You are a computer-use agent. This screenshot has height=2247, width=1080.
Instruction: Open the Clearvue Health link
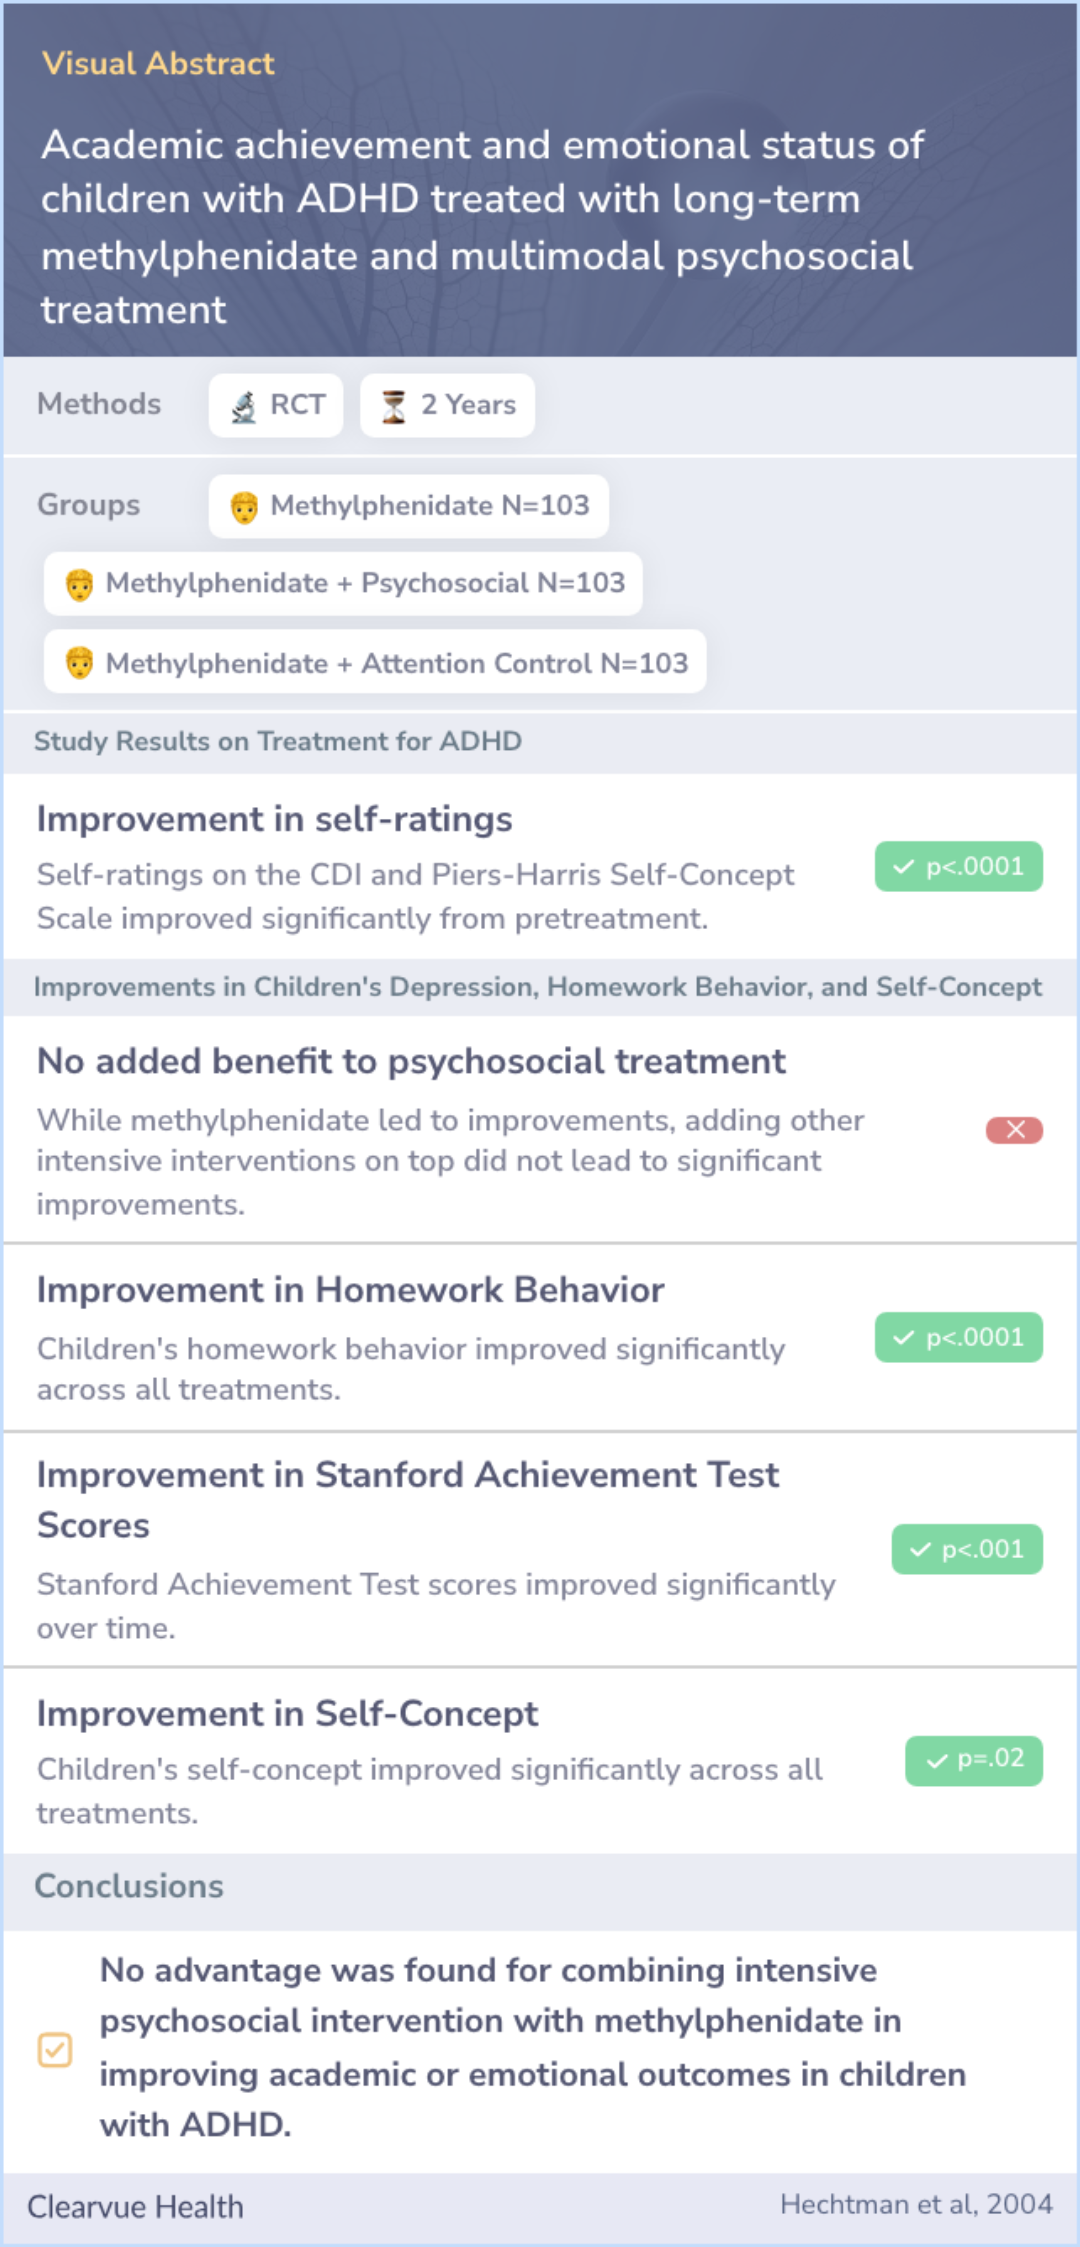[135, 2207]
